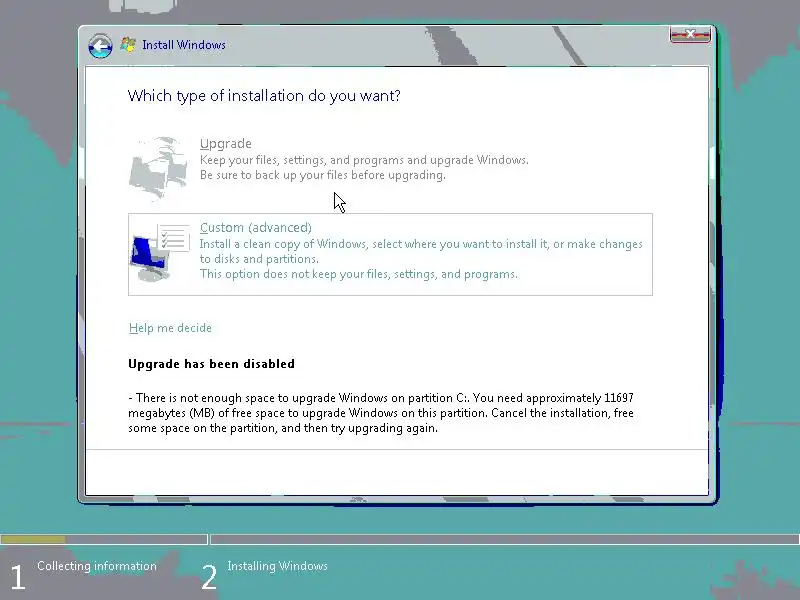Viewport: 800px width, 600px height.
Task: Click the greyed-out Upgrade computers icon
Action: [158, 167]
